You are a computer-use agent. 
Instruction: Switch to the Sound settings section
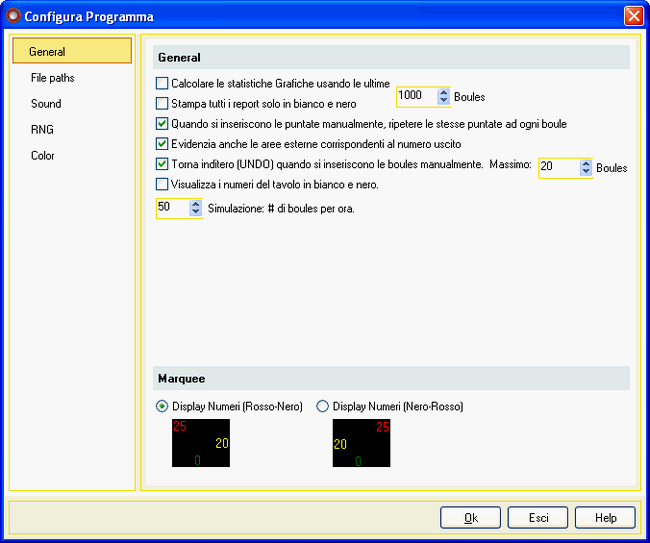click(46, 104)
